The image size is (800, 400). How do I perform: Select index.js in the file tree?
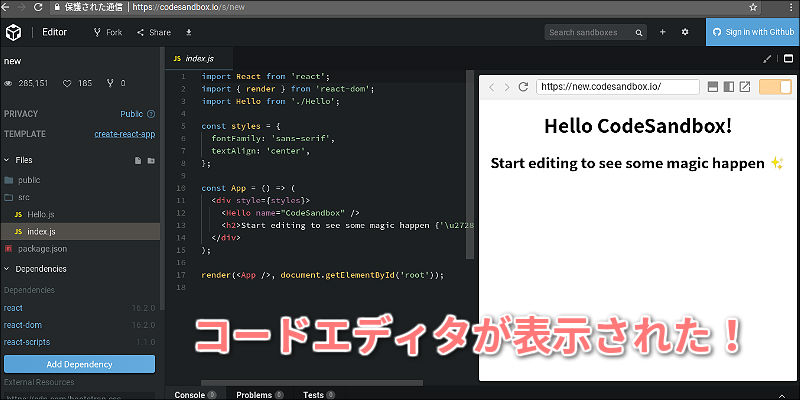[x=80, y=232]
